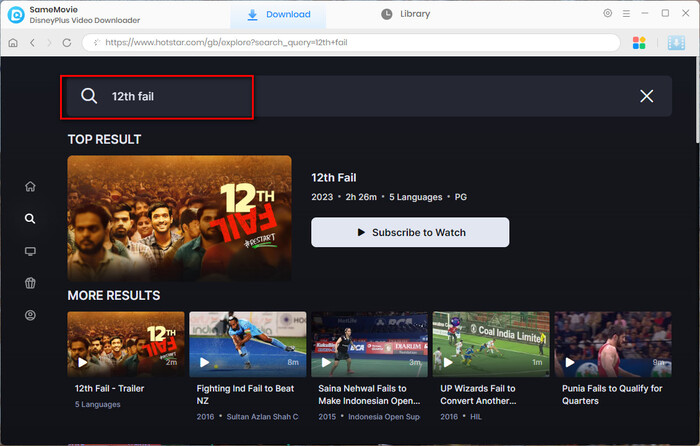This screenshot has height=446, width=700.
Task: Open Hotstar sidebar profile icon
Action: click(x=30, y=315)
